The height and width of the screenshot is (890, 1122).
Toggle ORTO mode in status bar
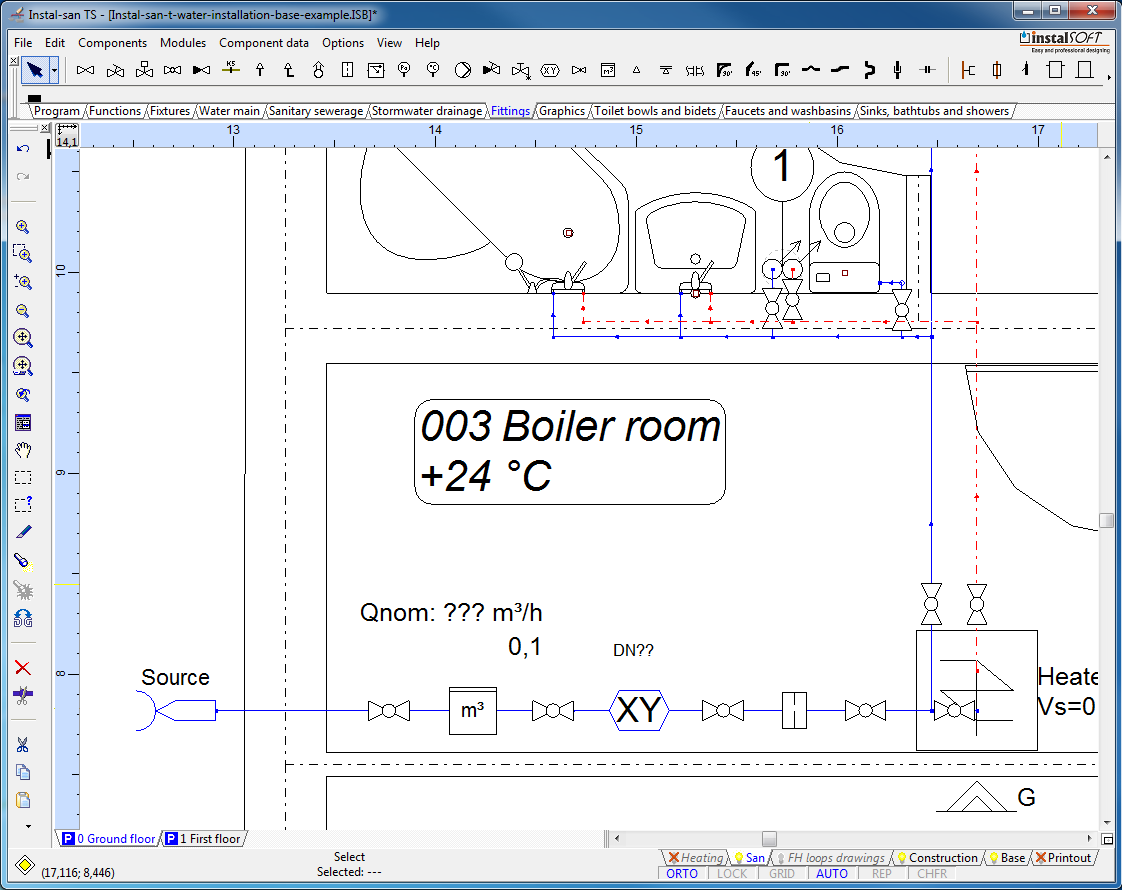(682, 873)
